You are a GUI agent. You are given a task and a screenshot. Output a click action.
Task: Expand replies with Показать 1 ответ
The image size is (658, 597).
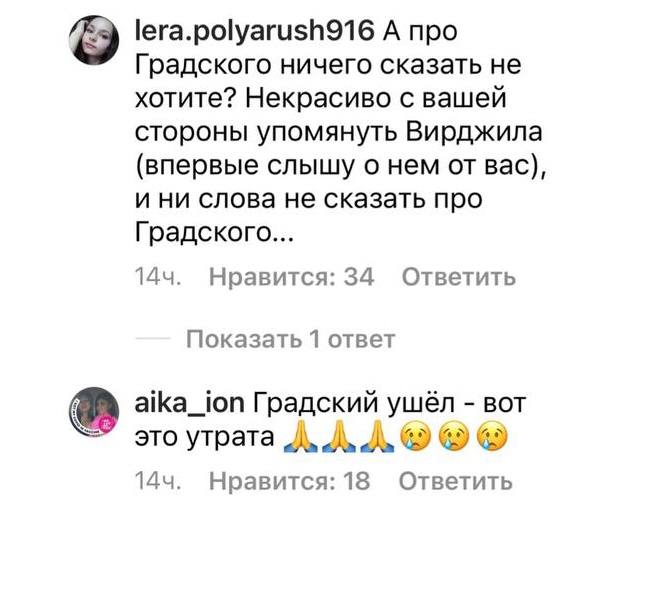click(290, 339)
